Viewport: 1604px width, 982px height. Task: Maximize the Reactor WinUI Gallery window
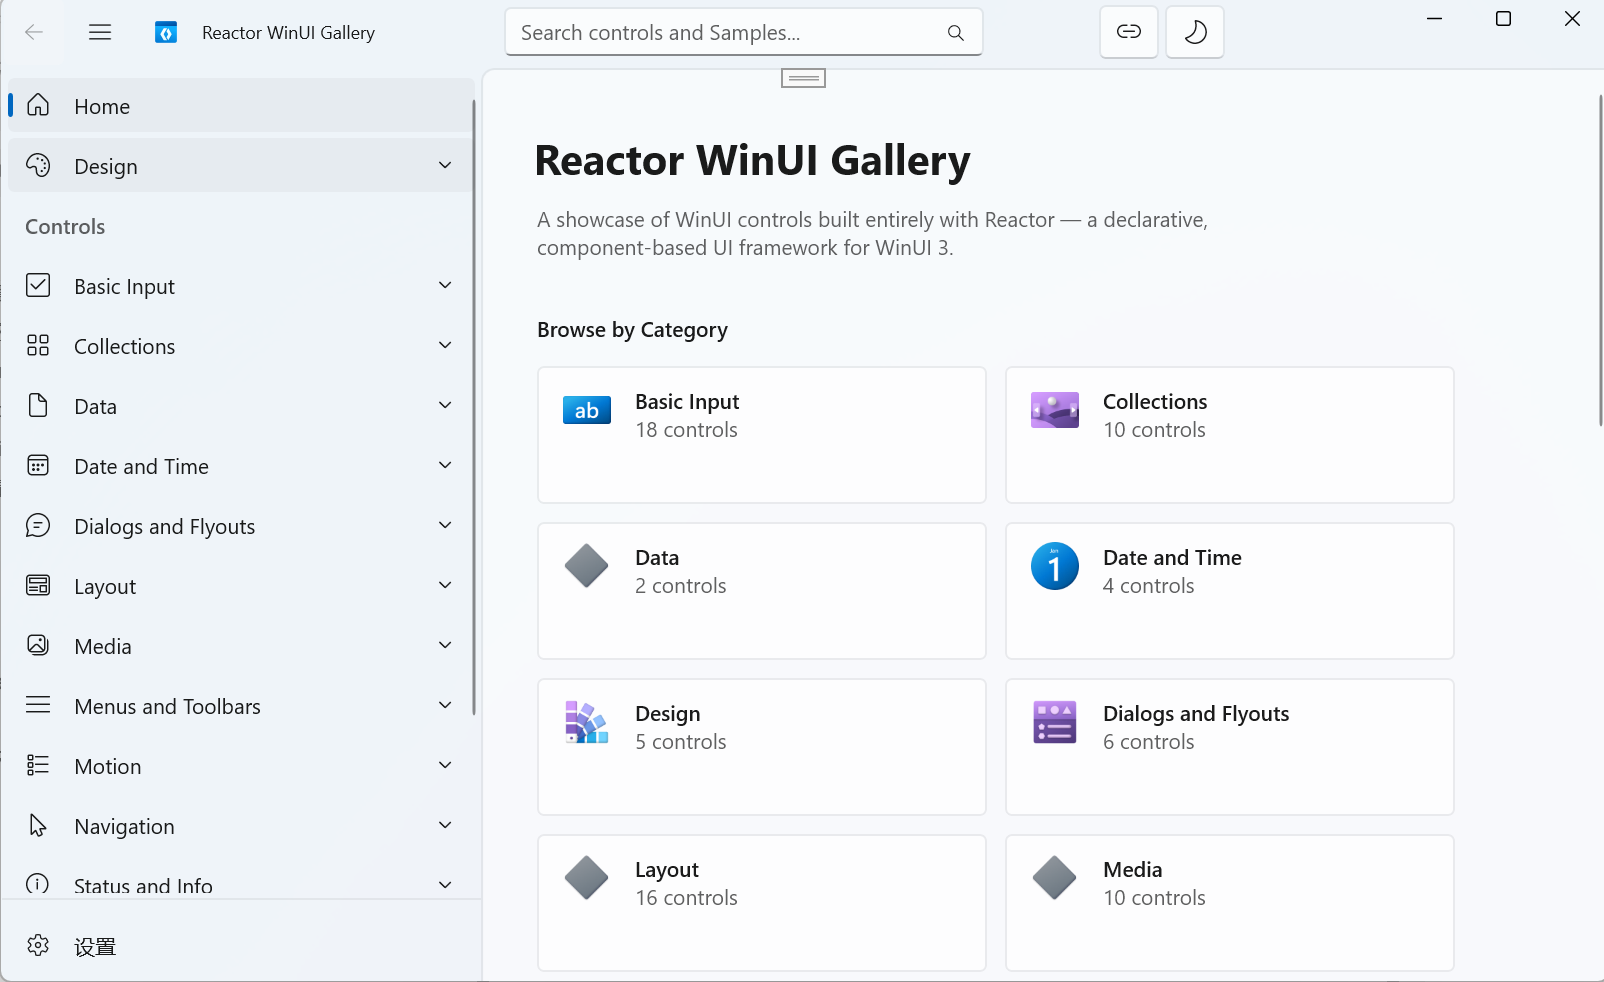1503,19
